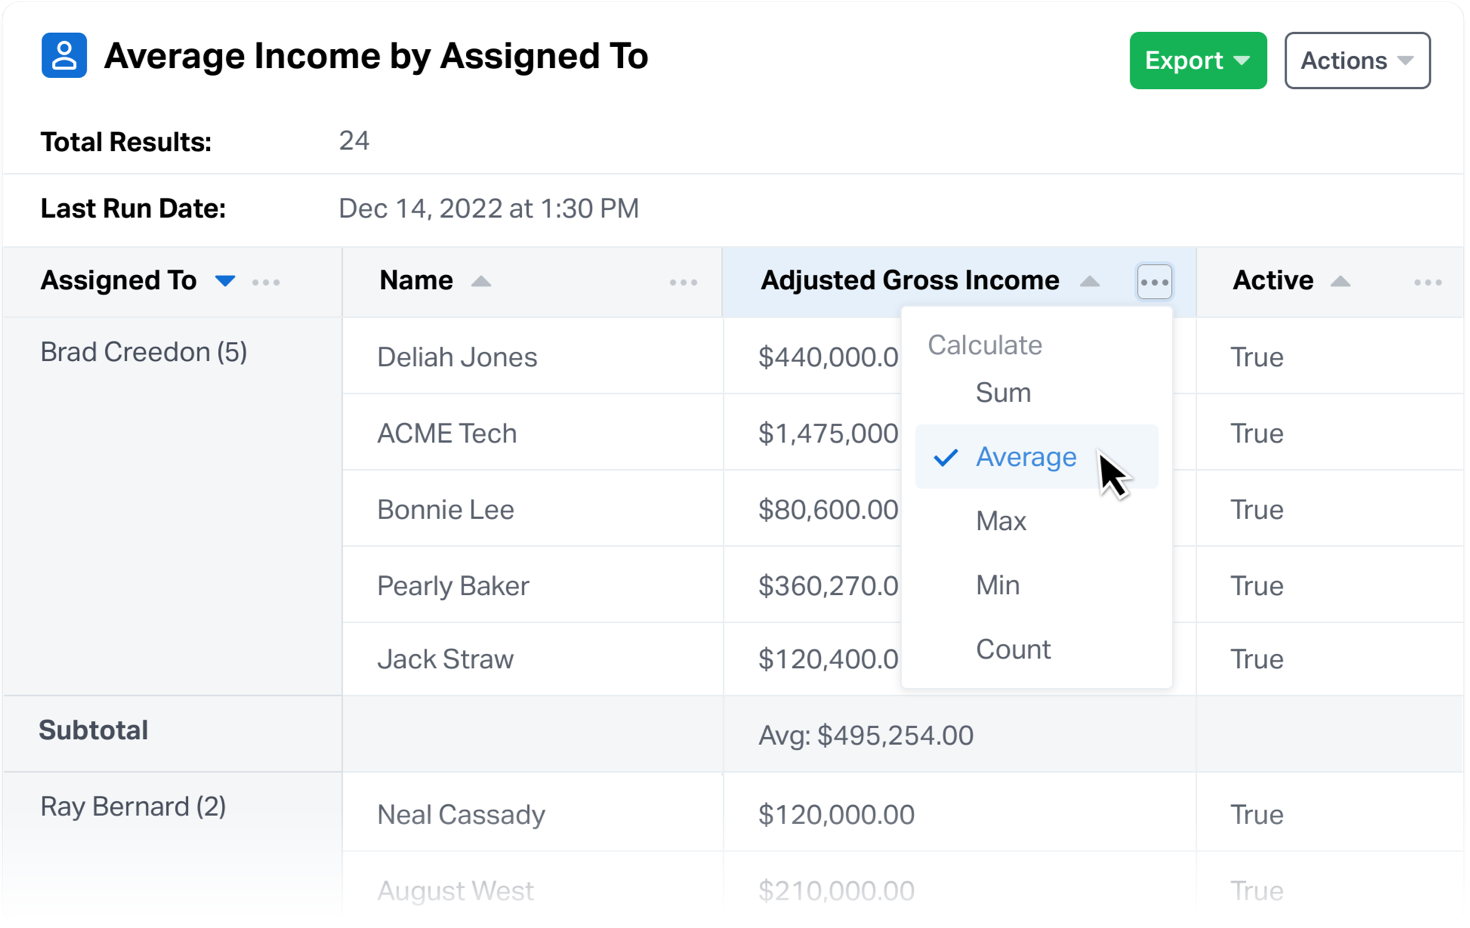
Task: Choose Count in the Calculate menu
Action: [1013, 649]
